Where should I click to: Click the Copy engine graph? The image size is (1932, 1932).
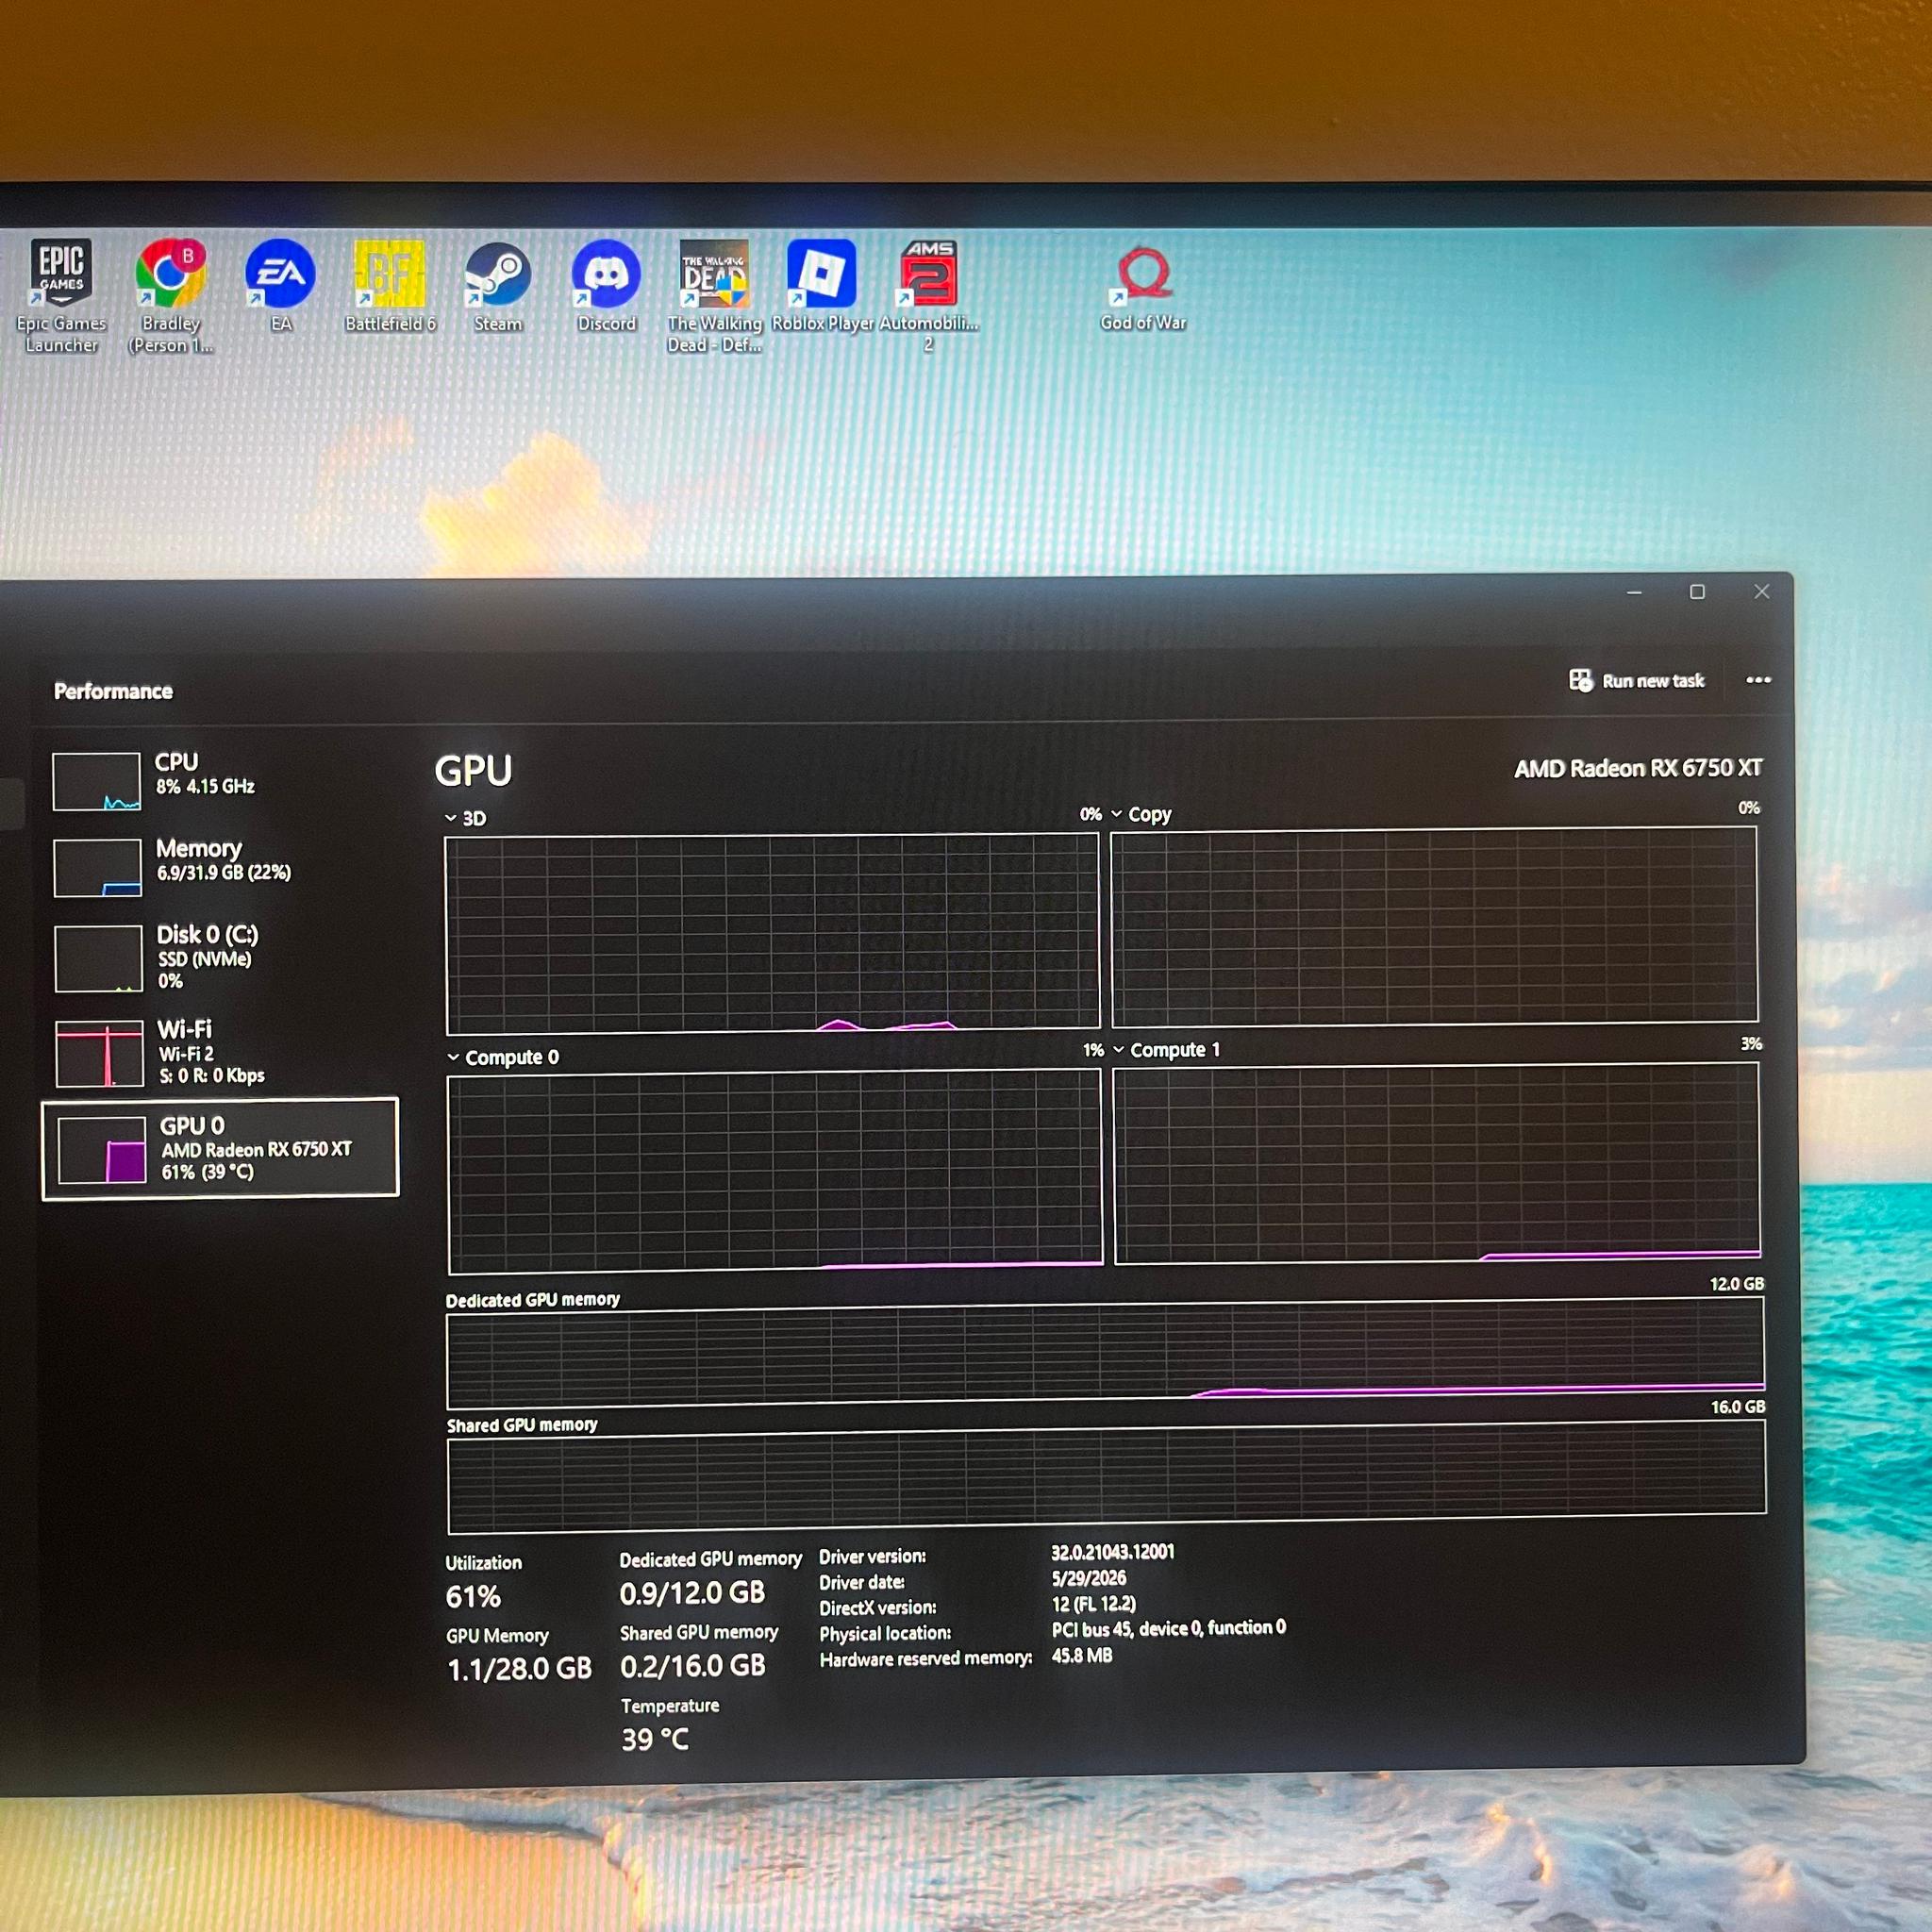(1434, 925)
